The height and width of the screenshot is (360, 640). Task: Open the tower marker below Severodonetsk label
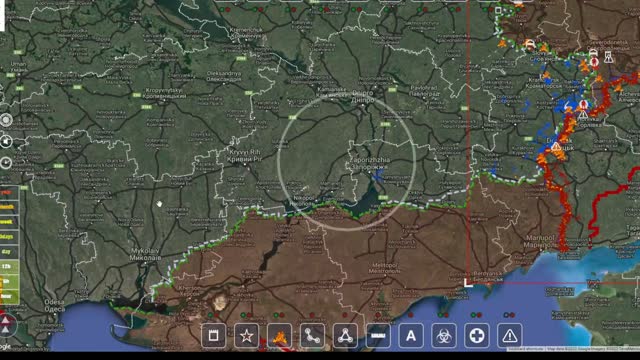[608, 57]
